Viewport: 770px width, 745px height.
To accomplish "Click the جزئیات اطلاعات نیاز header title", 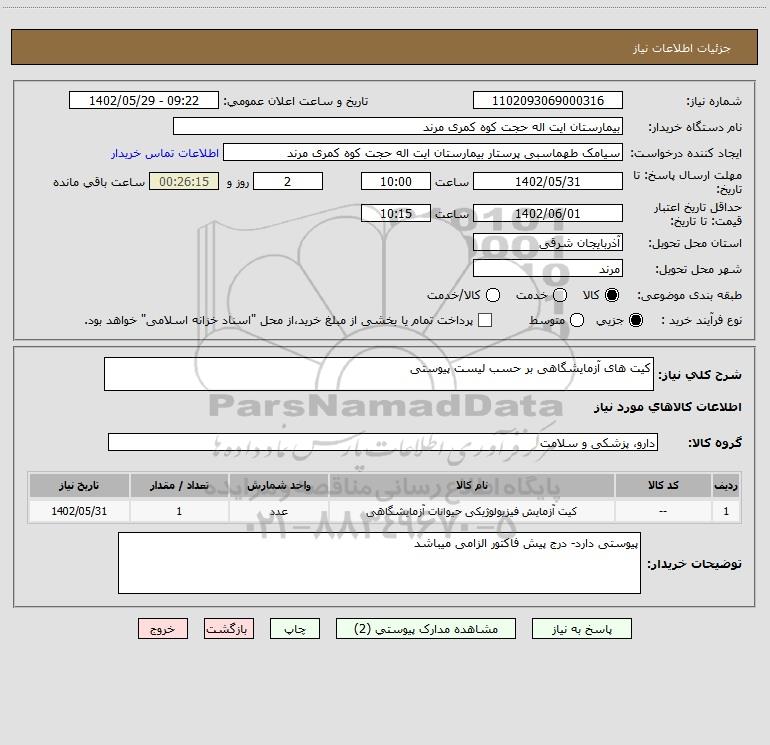I will pos(682,48).
